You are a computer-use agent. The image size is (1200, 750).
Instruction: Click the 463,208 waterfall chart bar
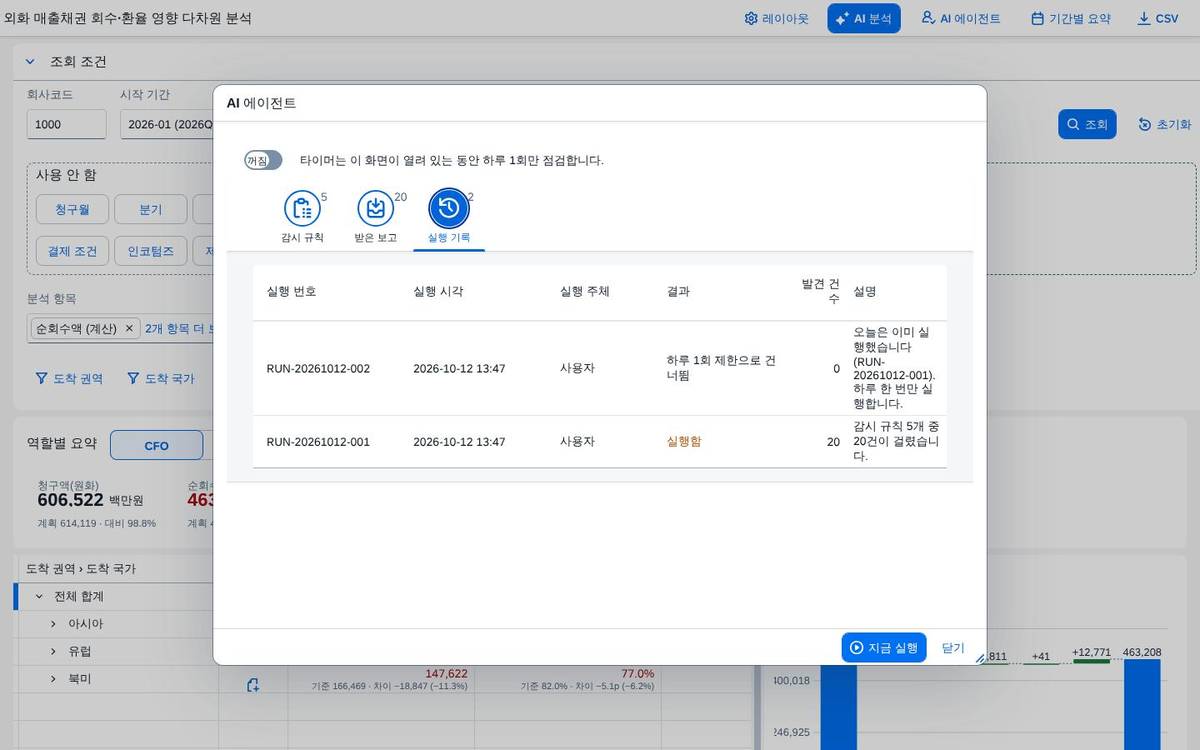pos(1142,704)
